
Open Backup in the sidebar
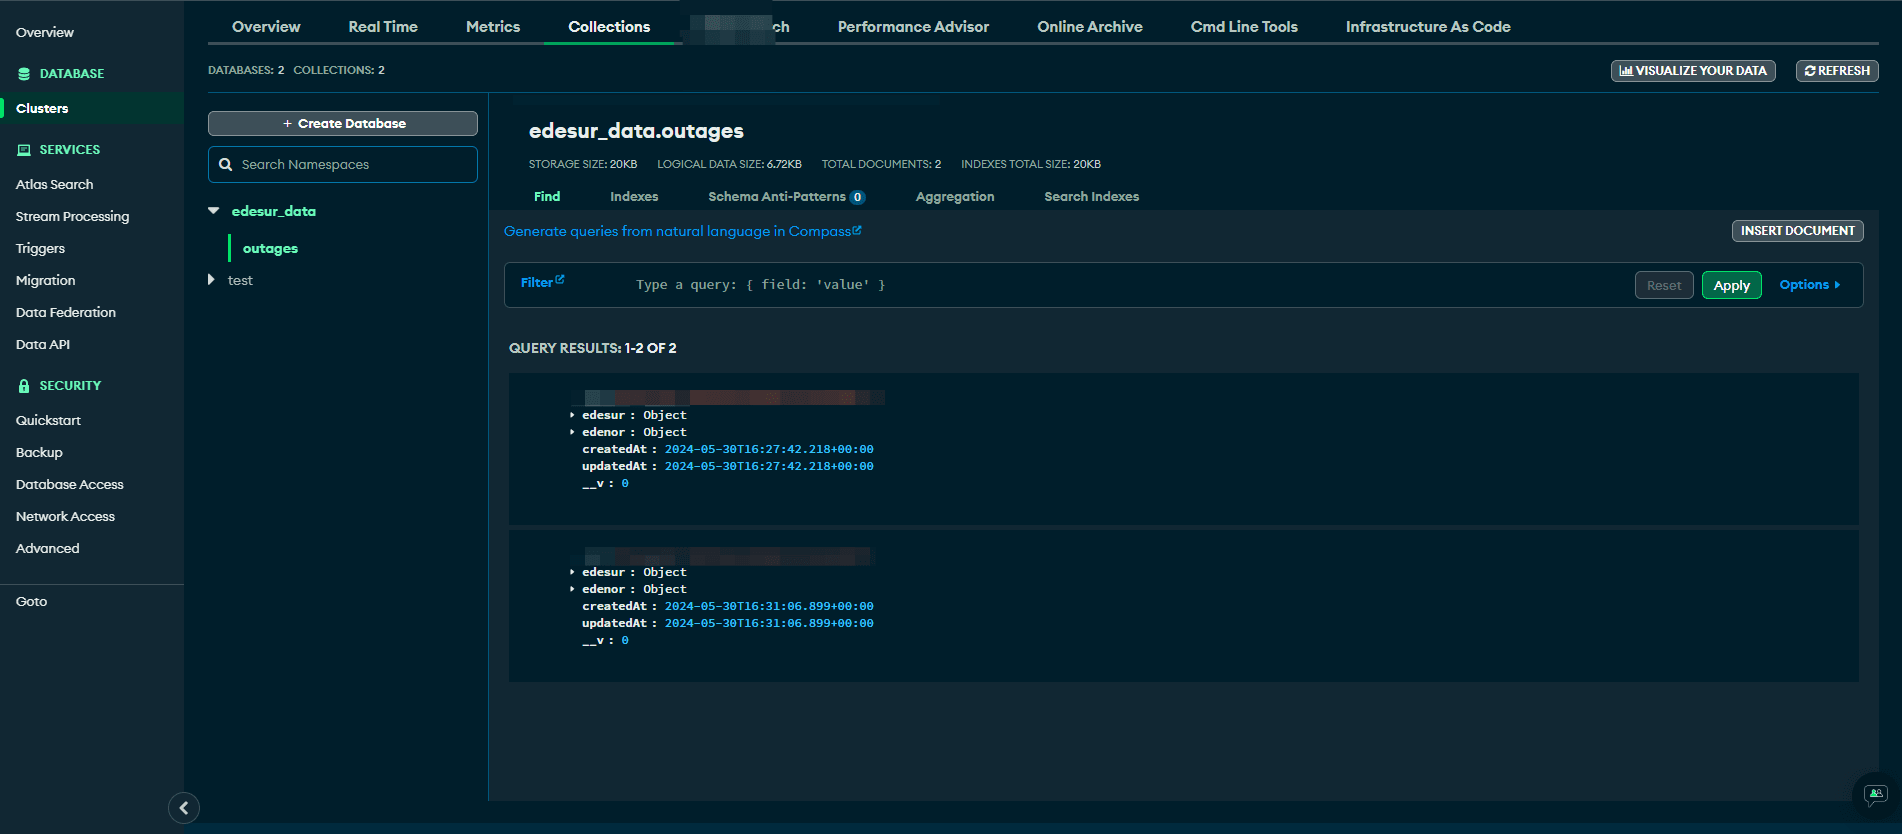tap(39, 453)
